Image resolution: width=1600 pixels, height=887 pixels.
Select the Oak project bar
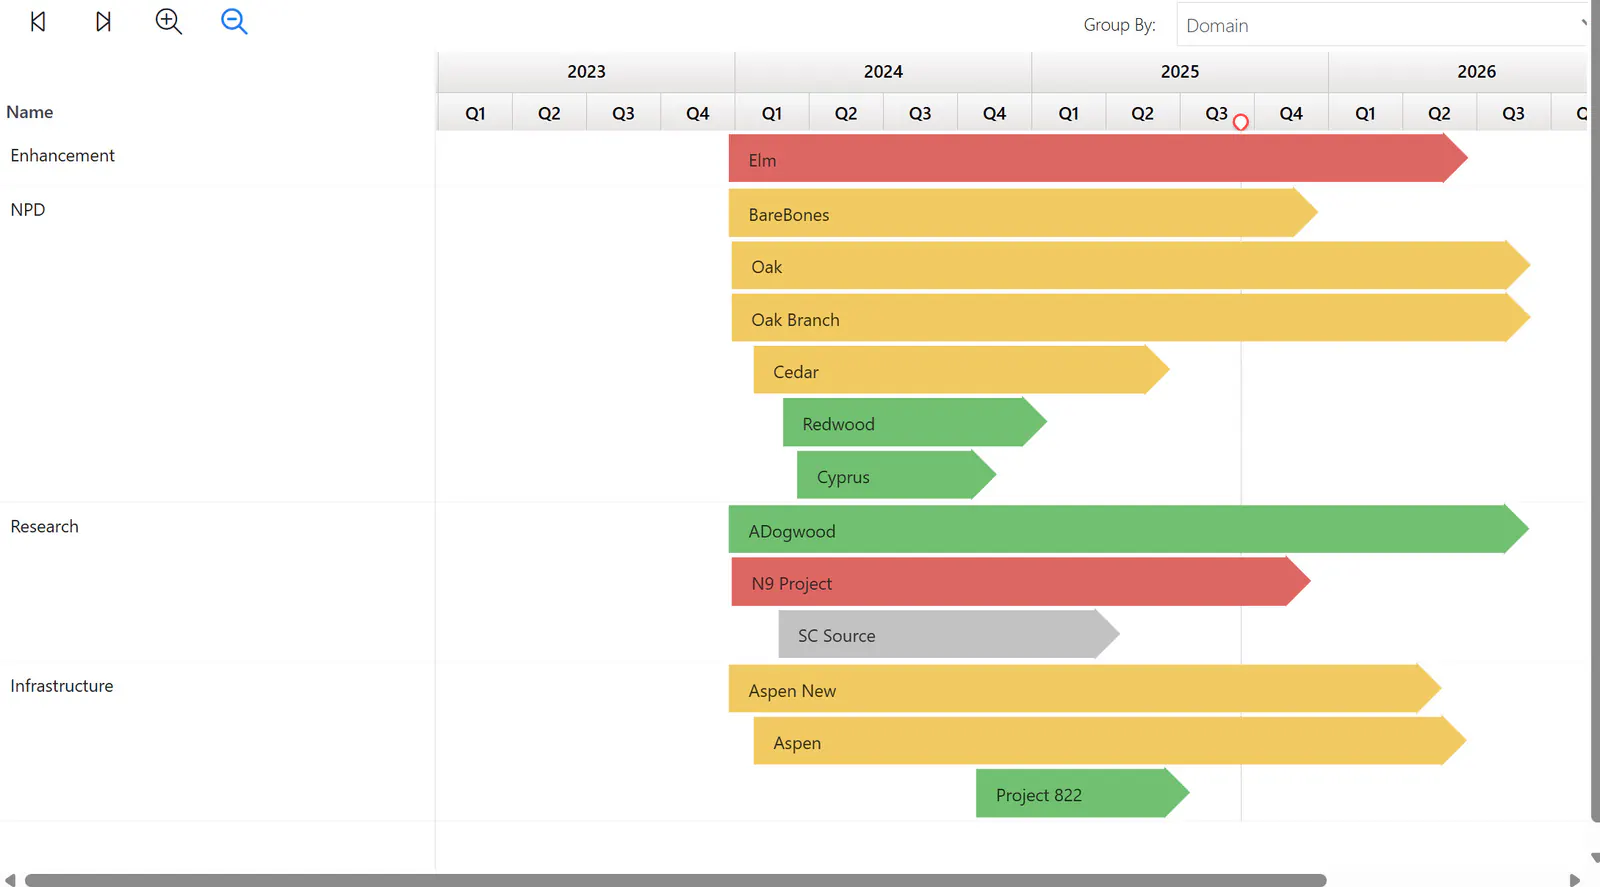pyautogui.click(x=1131, y=265)
